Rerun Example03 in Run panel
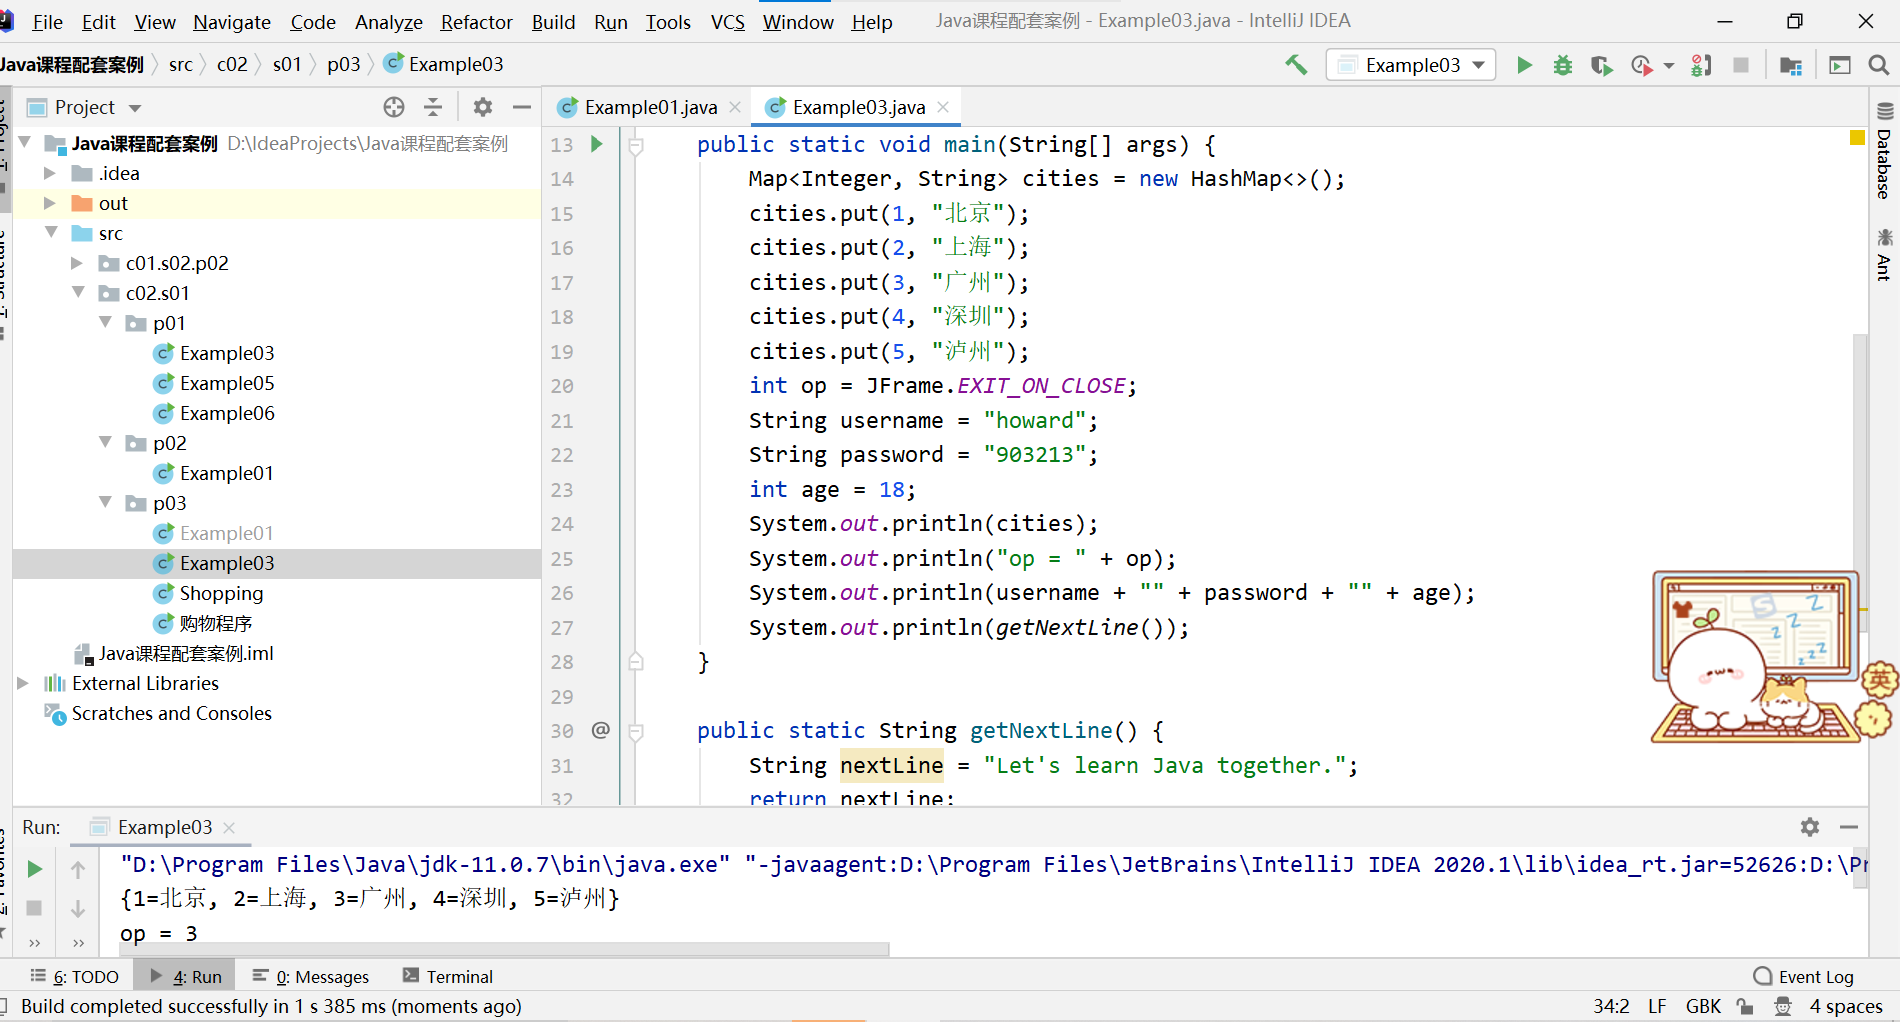The image size is (1900, 1022). click(35, 869)
